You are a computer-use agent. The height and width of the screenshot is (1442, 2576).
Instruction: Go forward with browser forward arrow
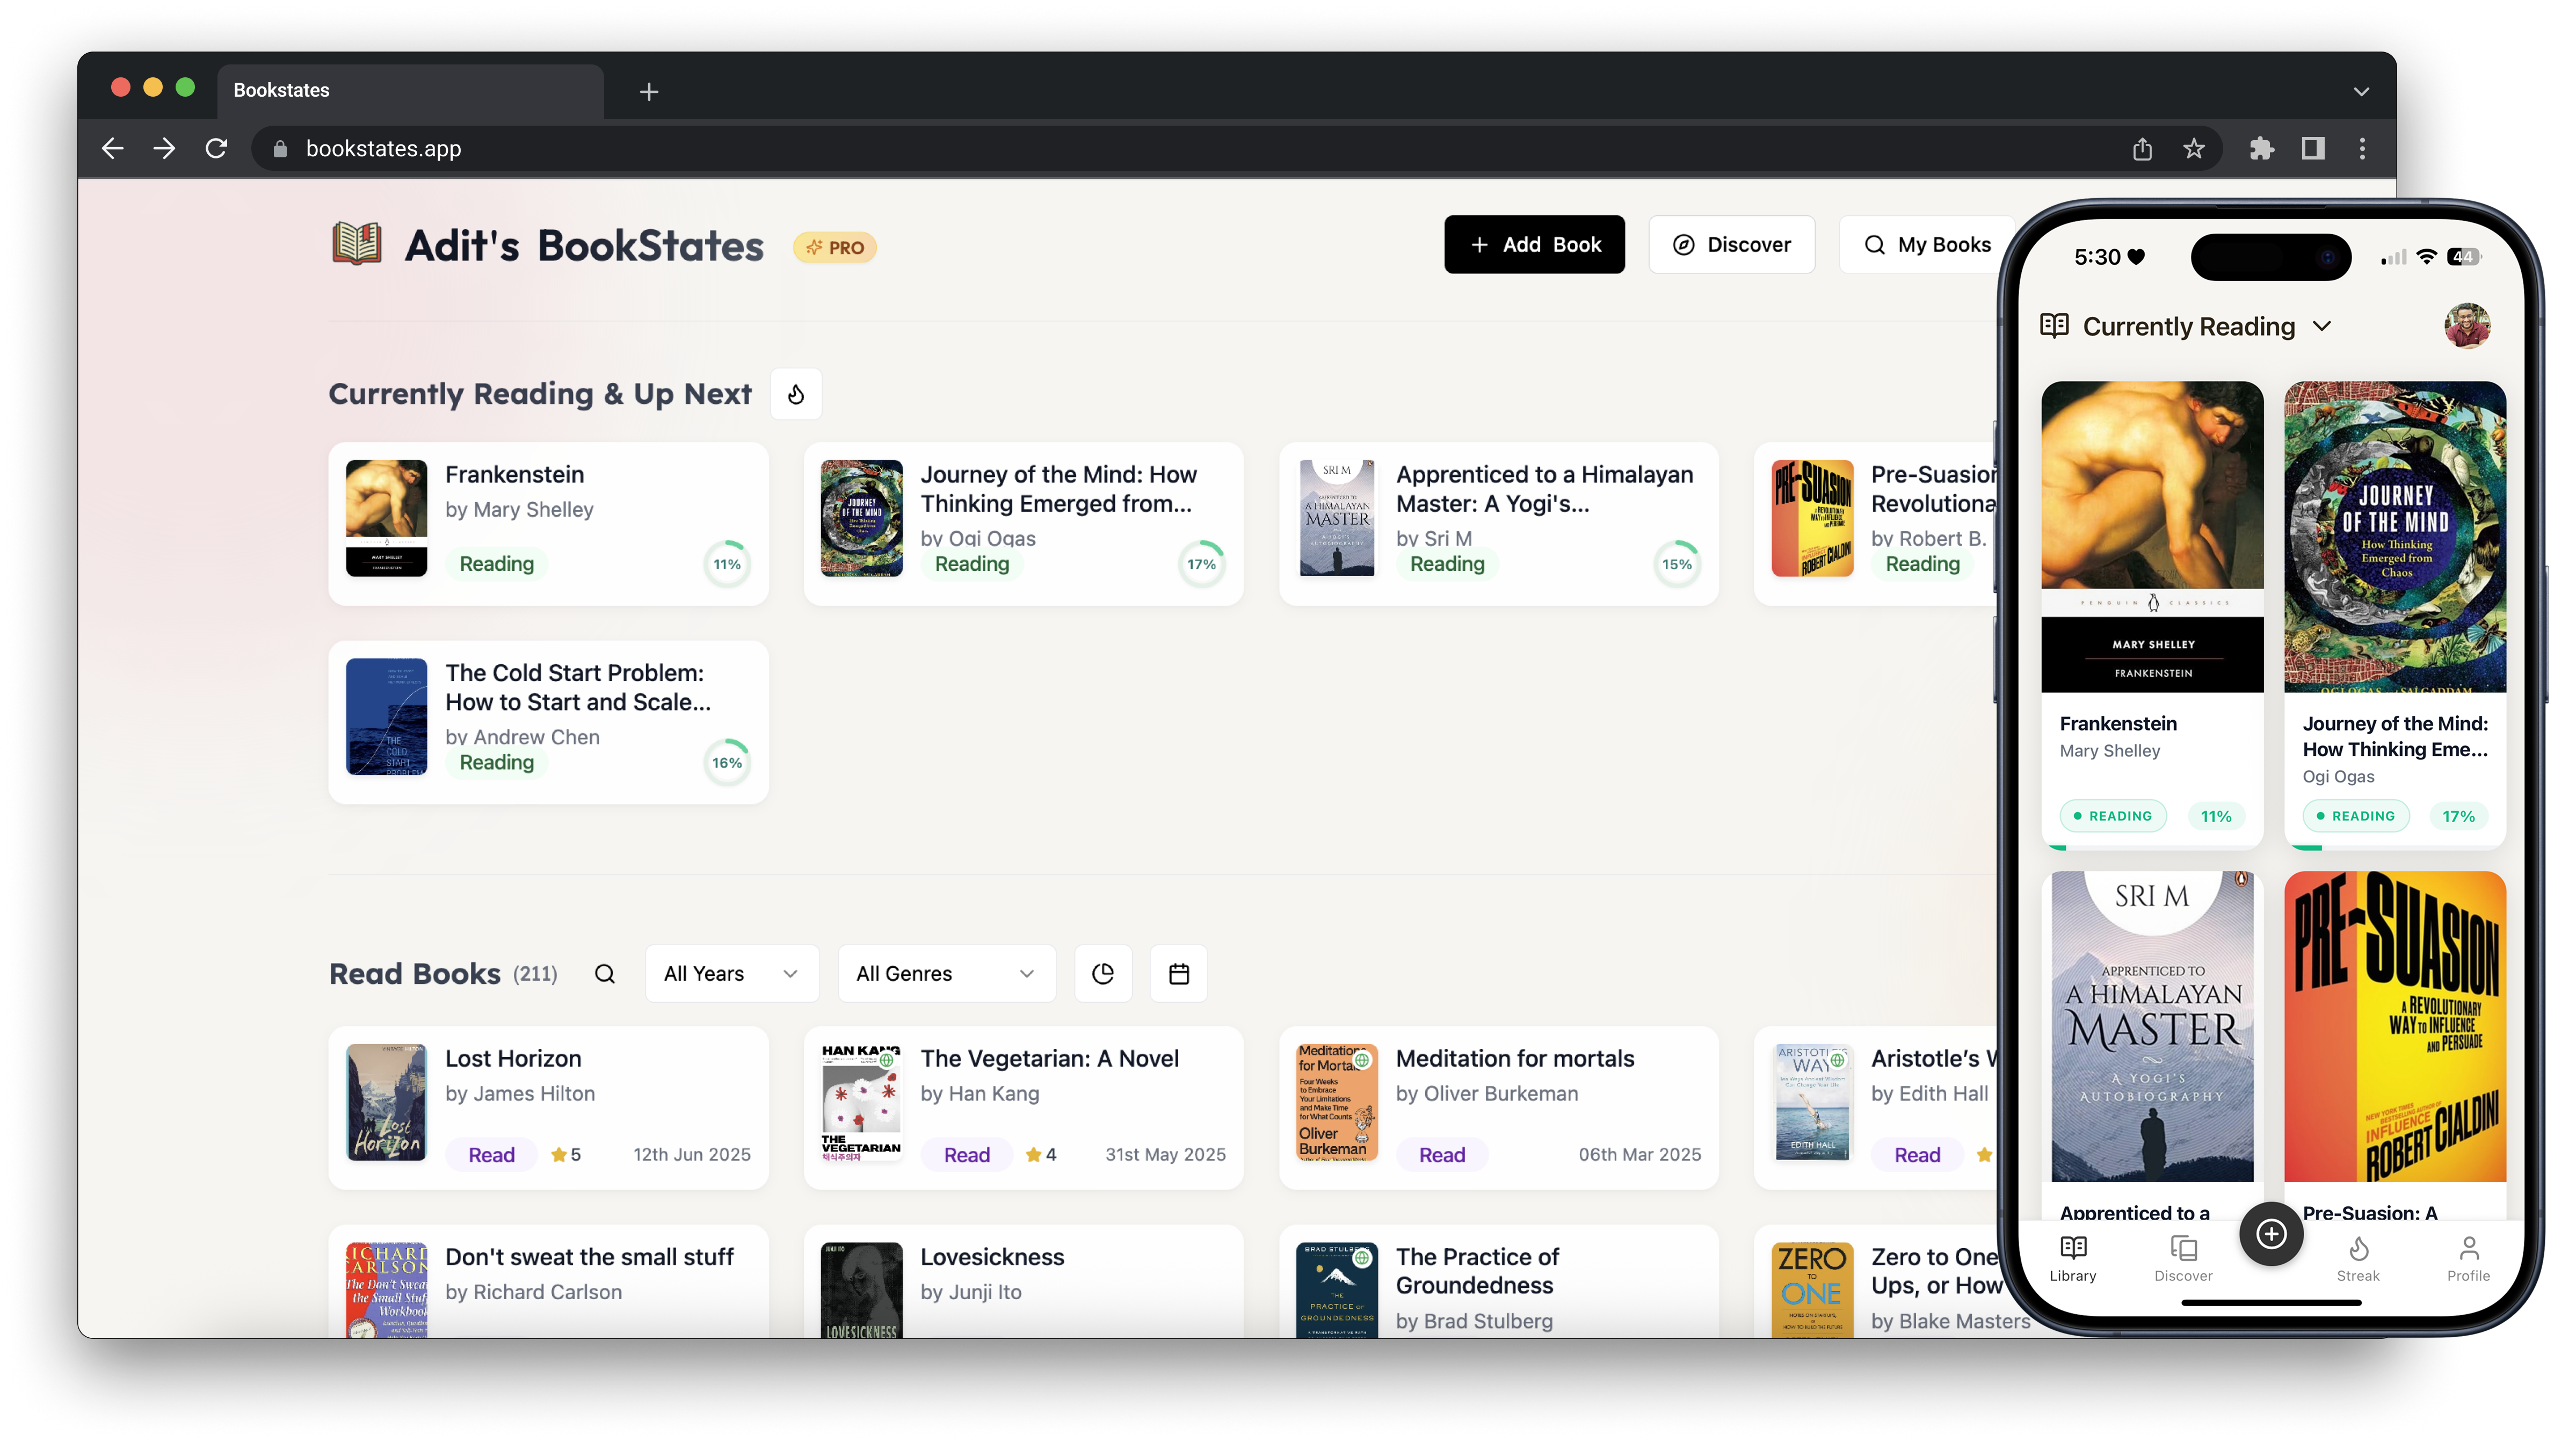click(164, 148)
